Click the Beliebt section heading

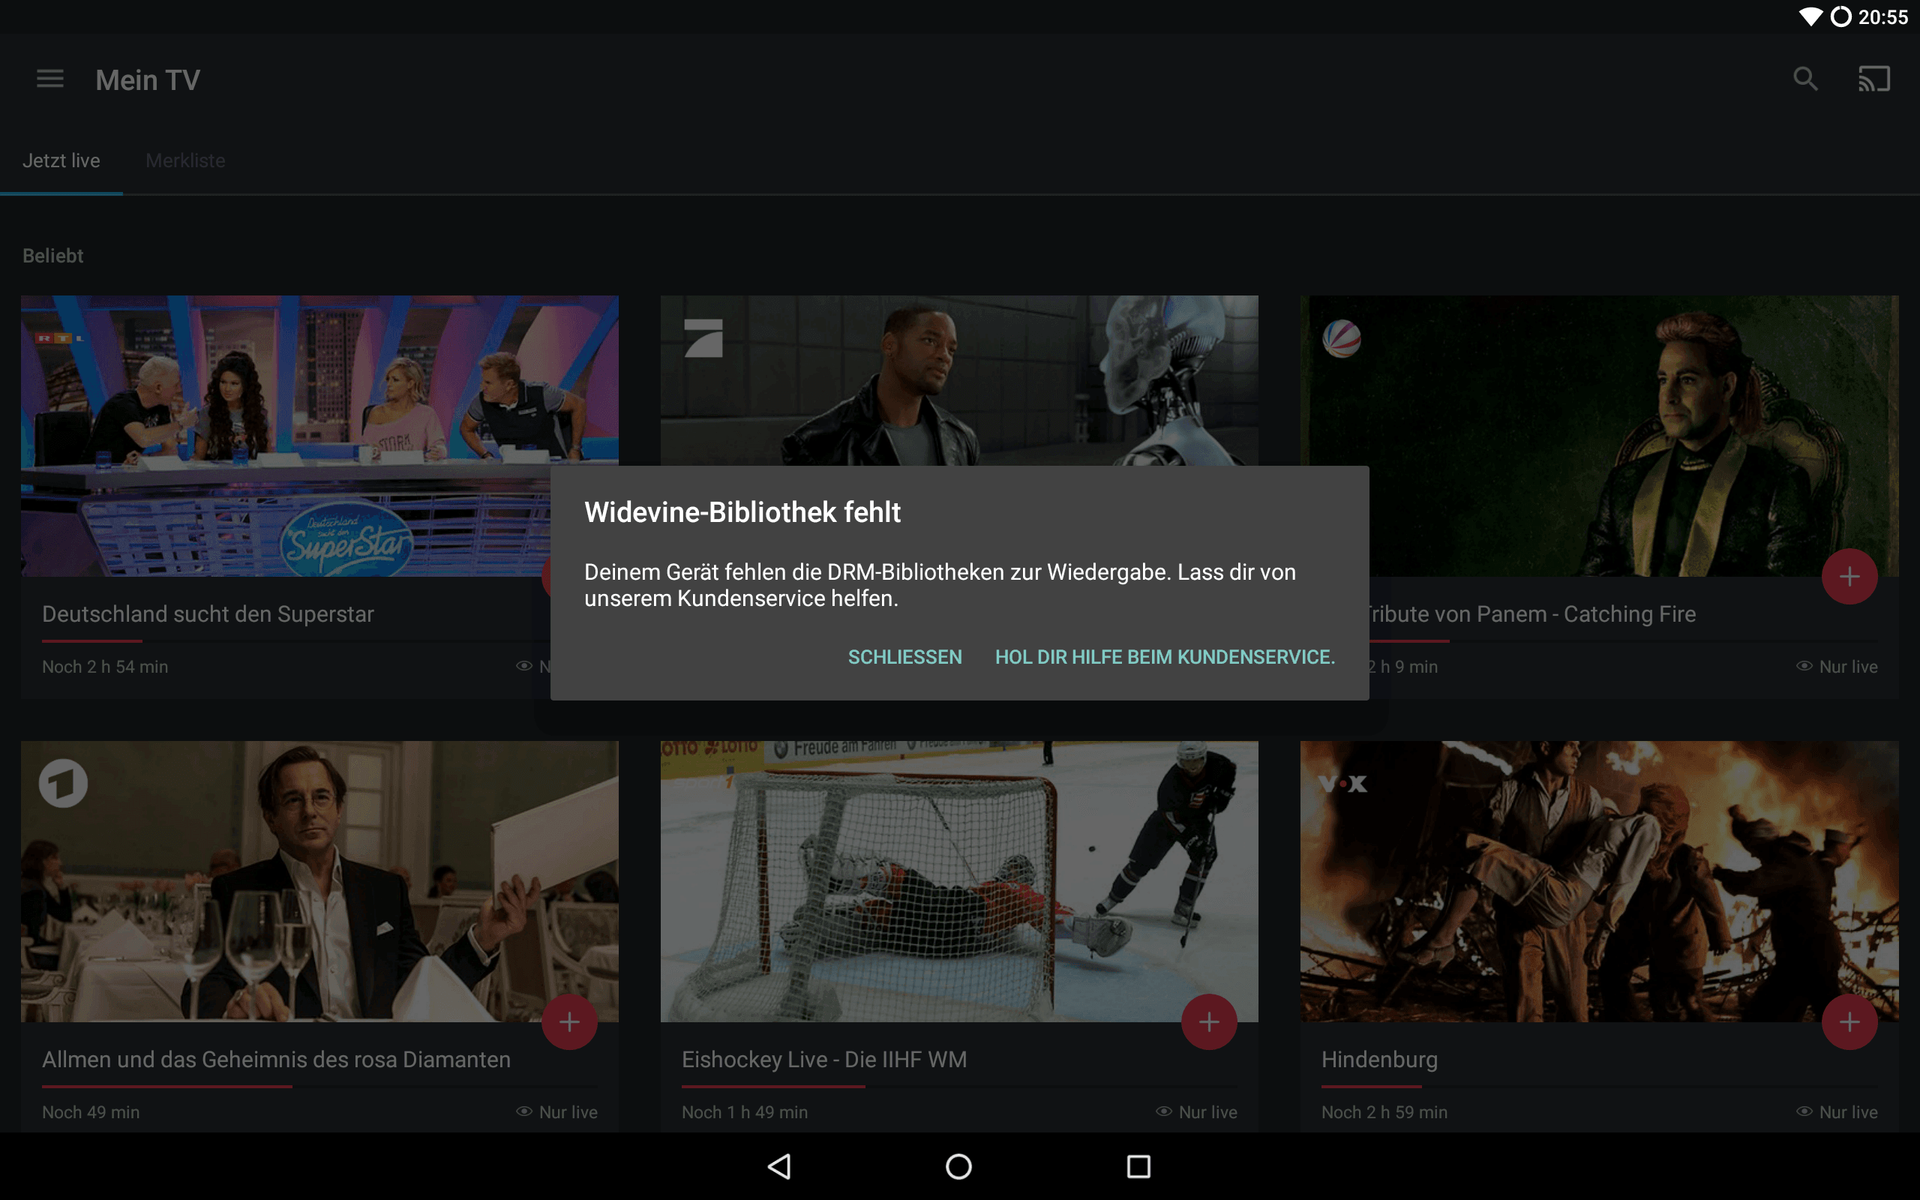tap(53, 256)
